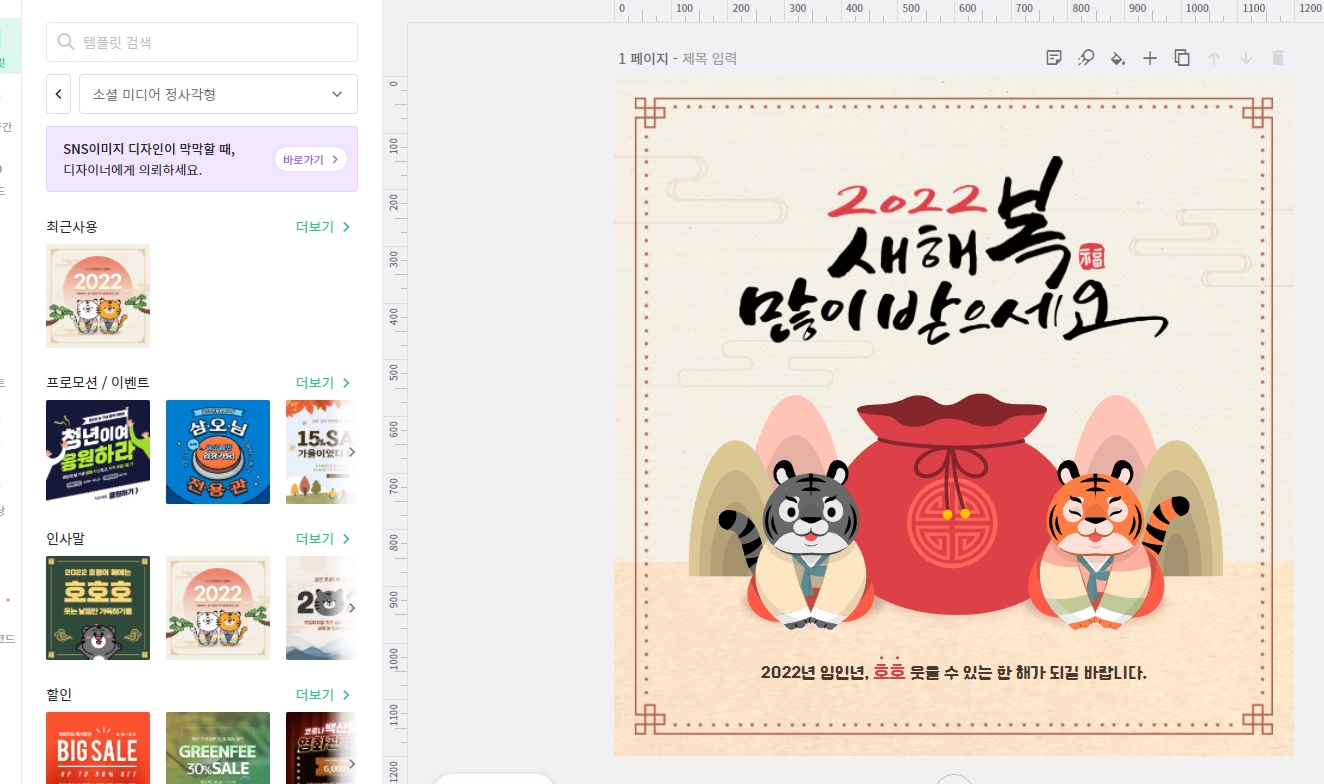Show next templates in 인사말 row
Viewport: 1324px width, 784px height.
click(350, 608)
